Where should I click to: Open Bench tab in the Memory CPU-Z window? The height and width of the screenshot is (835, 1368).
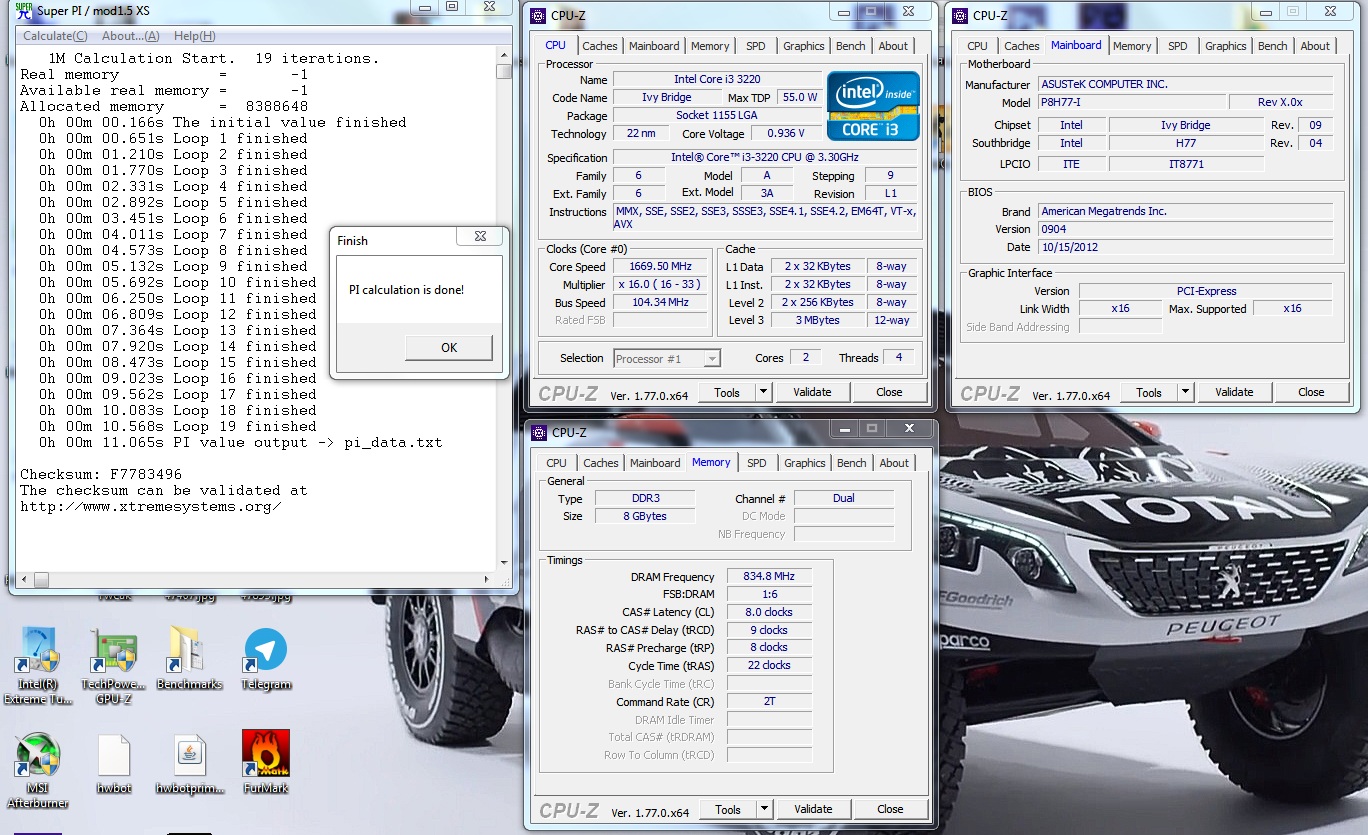[x=852, y=463]
